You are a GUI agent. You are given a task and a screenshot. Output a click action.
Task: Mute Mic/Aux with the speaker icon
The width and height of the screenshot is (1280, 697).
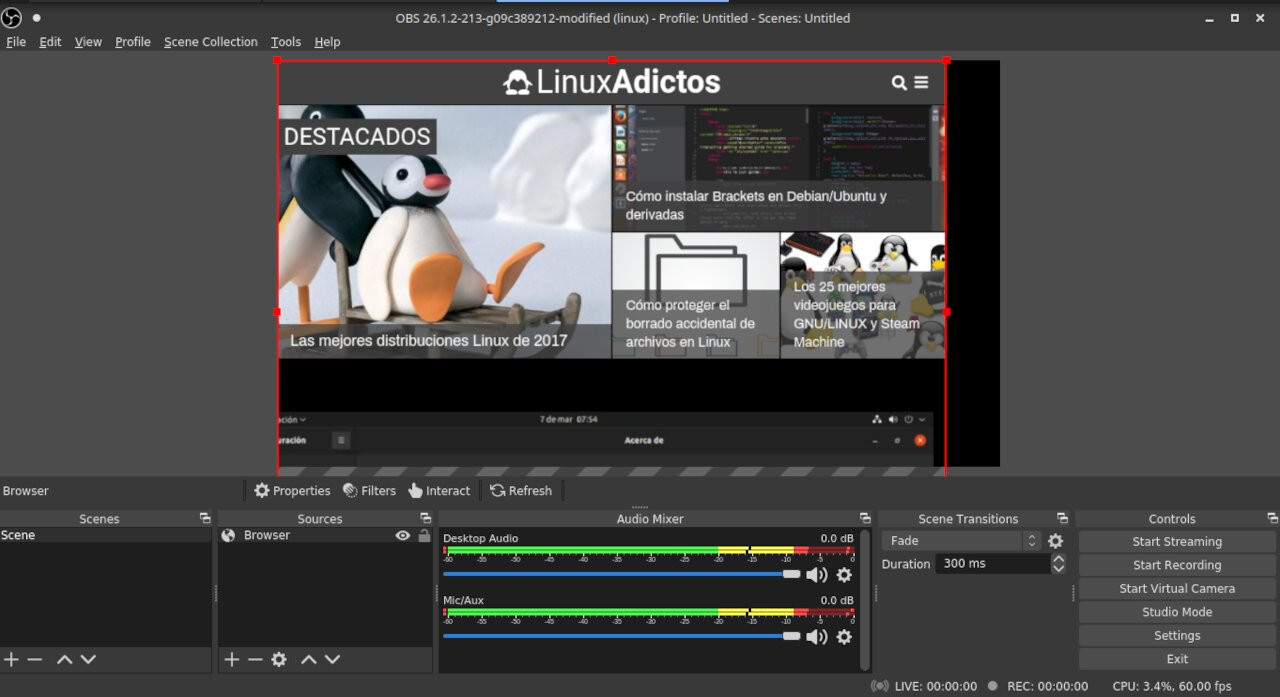pos(817,636)
